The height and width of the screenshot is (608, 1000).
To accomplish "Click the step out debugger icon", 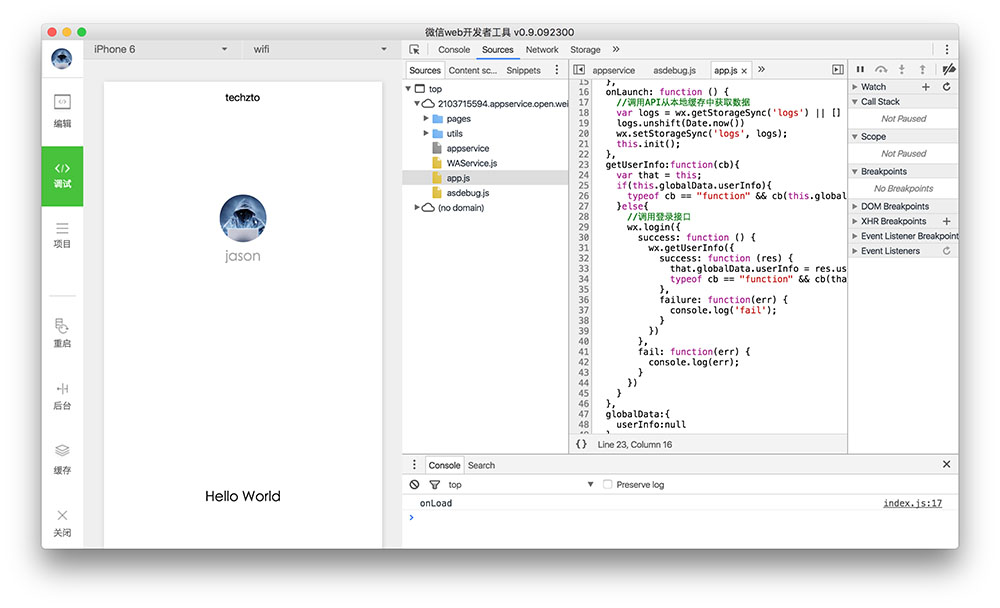I will pos(922,70).
